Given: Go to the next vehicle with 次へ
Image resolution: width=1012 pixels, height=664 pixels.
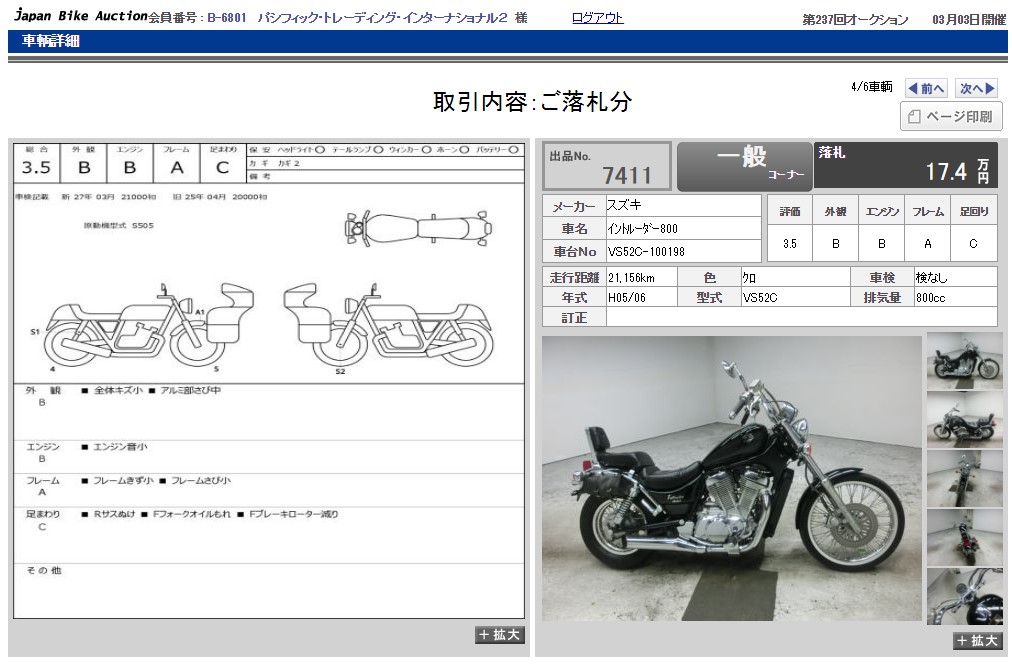Looking at the screenshot, I should [x=976, y=88].
